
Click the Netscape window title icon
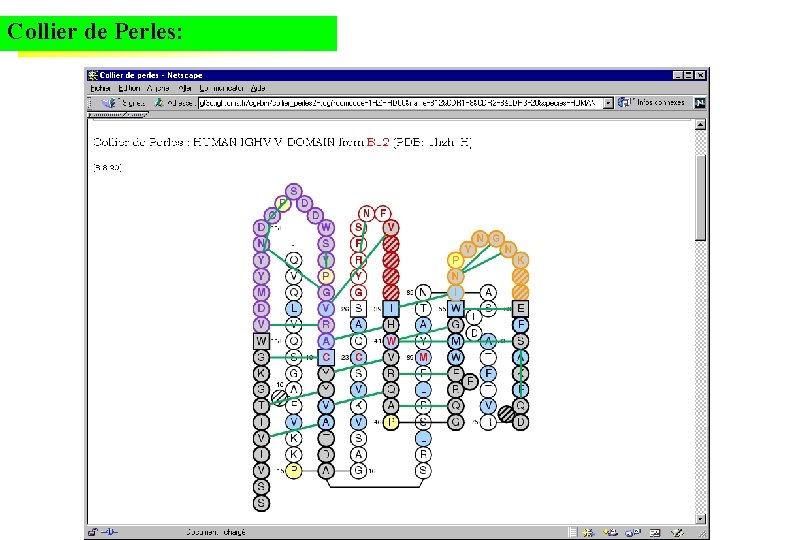tap(93, 75)
